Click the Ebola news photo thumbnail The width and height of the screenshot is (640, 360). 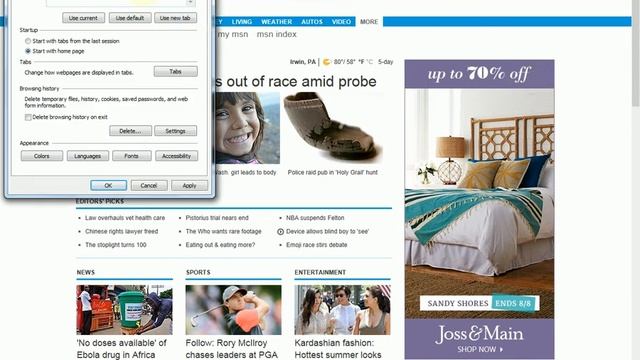point(124,310)
